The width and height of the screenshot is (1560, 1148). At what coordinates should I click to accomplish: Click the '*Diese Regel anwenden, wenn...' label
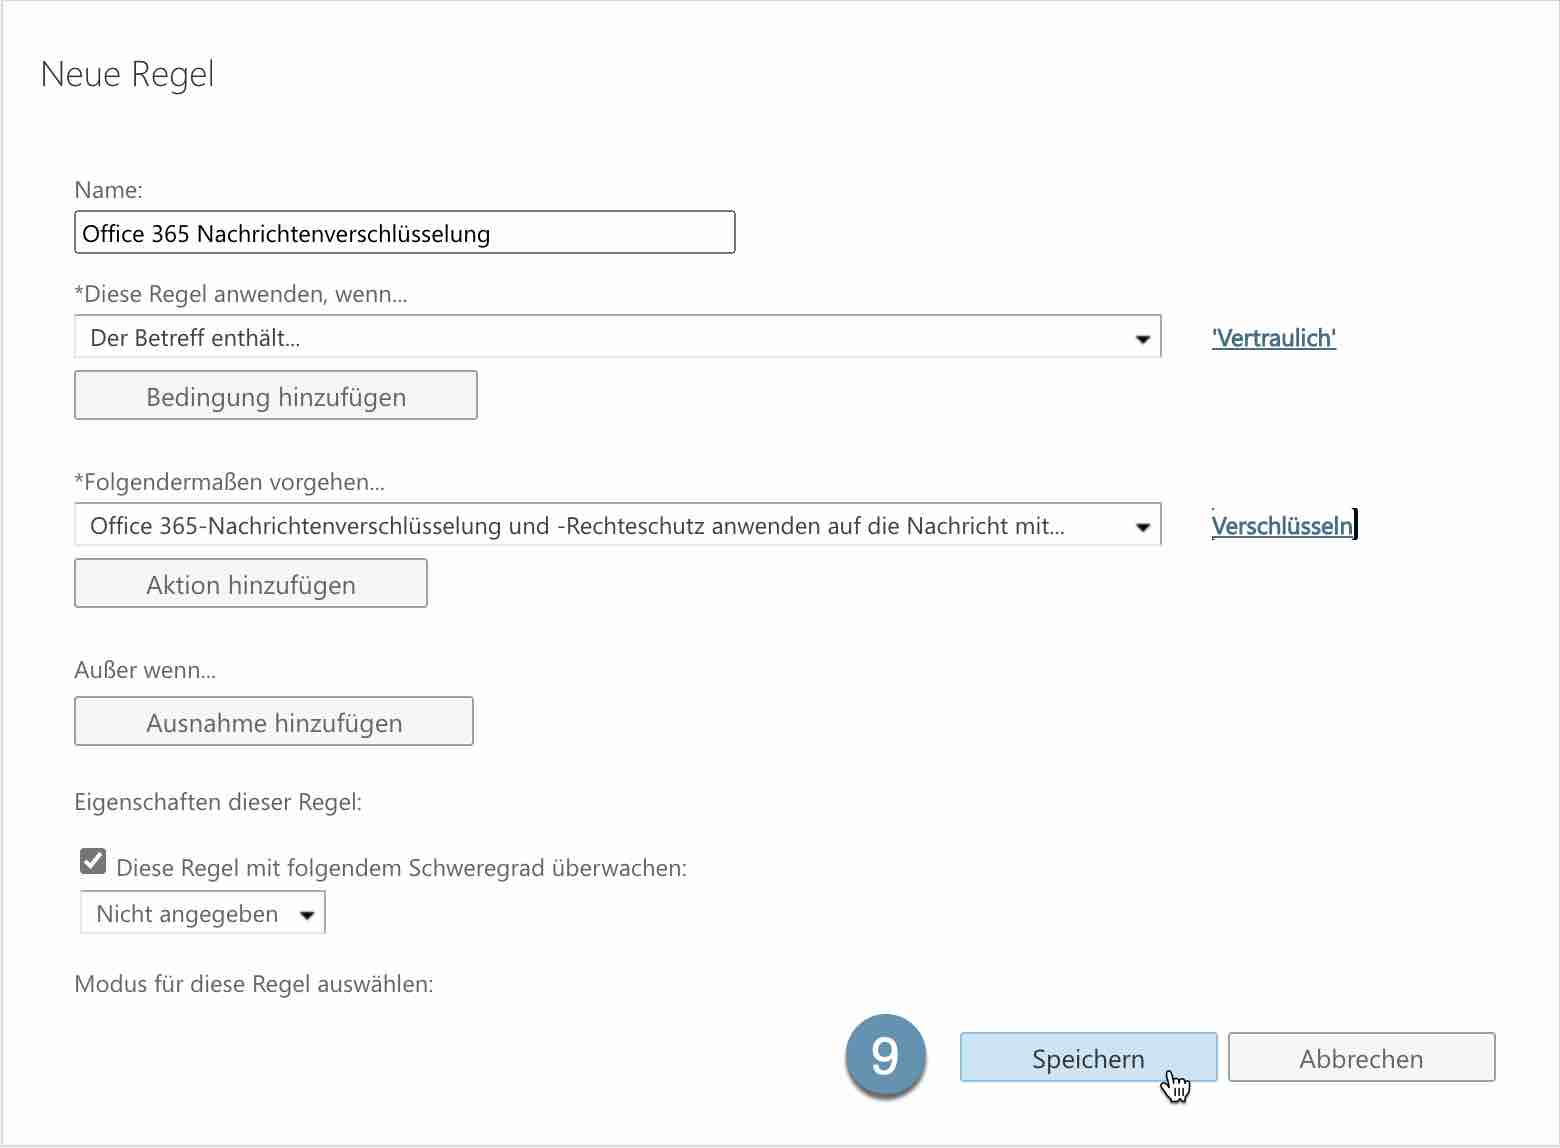tap(241, 294)
